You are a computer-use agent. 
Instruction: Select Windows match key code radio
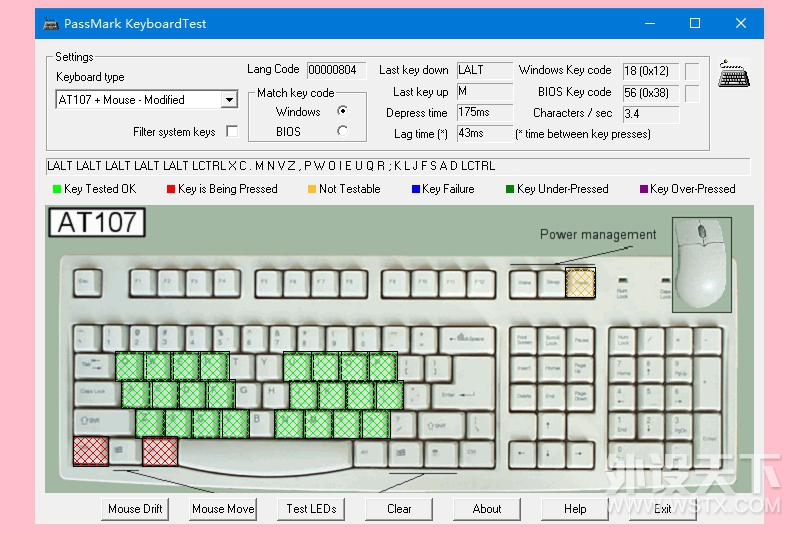342,111
